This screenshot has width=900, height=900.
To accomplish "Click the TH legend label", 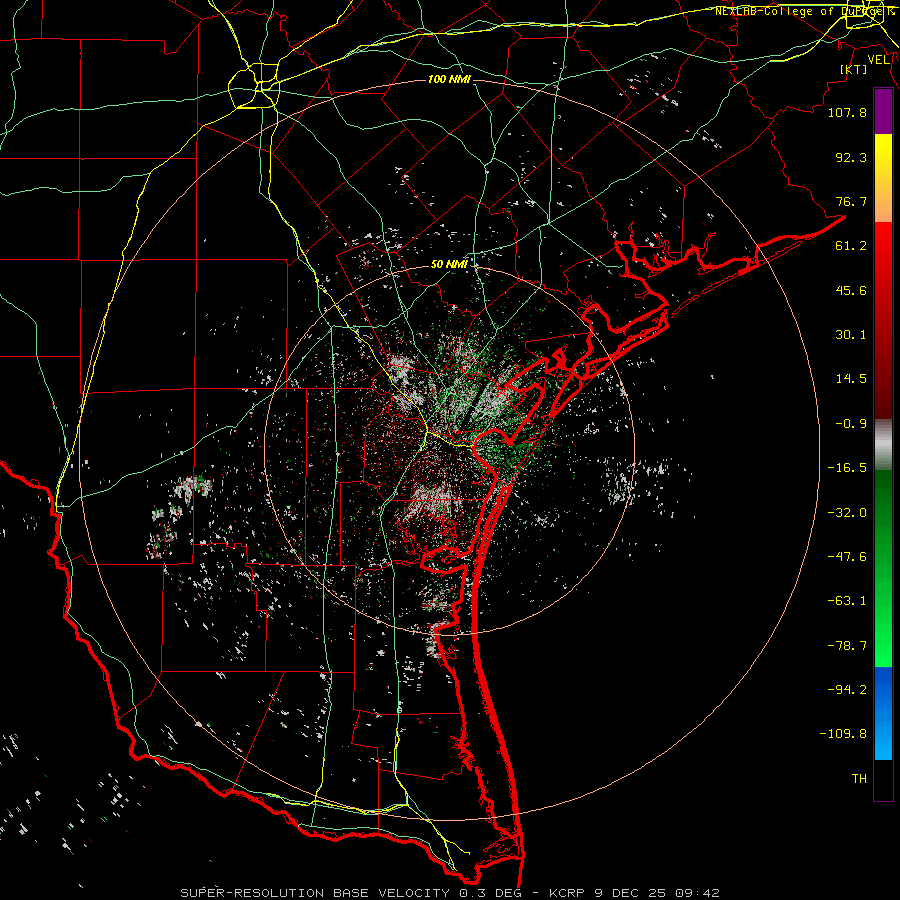I will [859, 779].
